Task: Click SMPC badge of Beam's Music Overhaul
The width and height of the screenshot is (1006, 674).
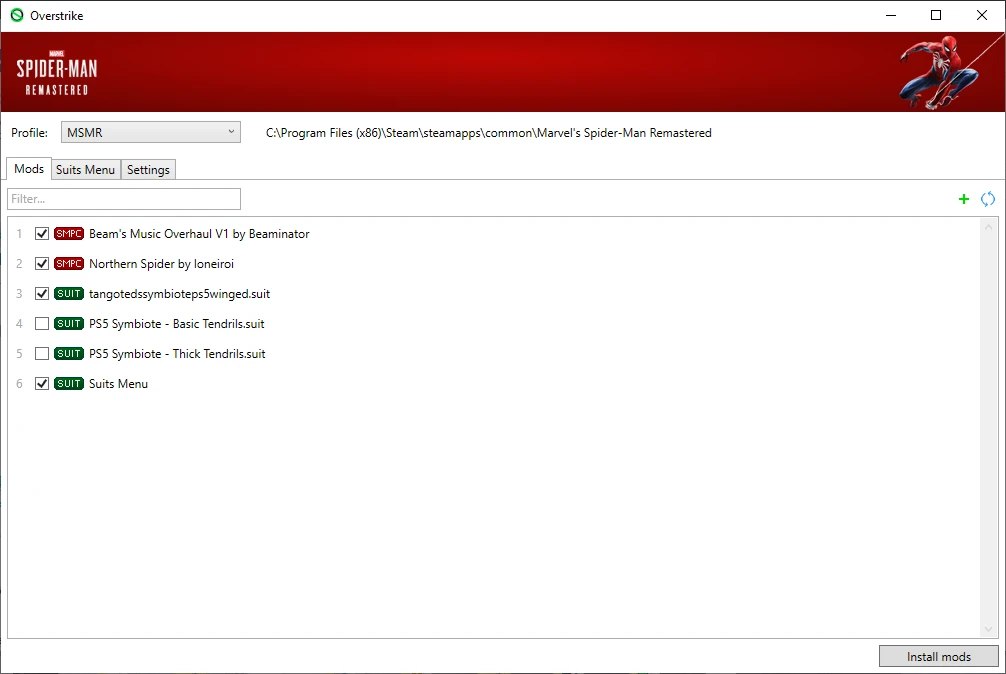Action: pyautogui.click(x=69, y=233)
